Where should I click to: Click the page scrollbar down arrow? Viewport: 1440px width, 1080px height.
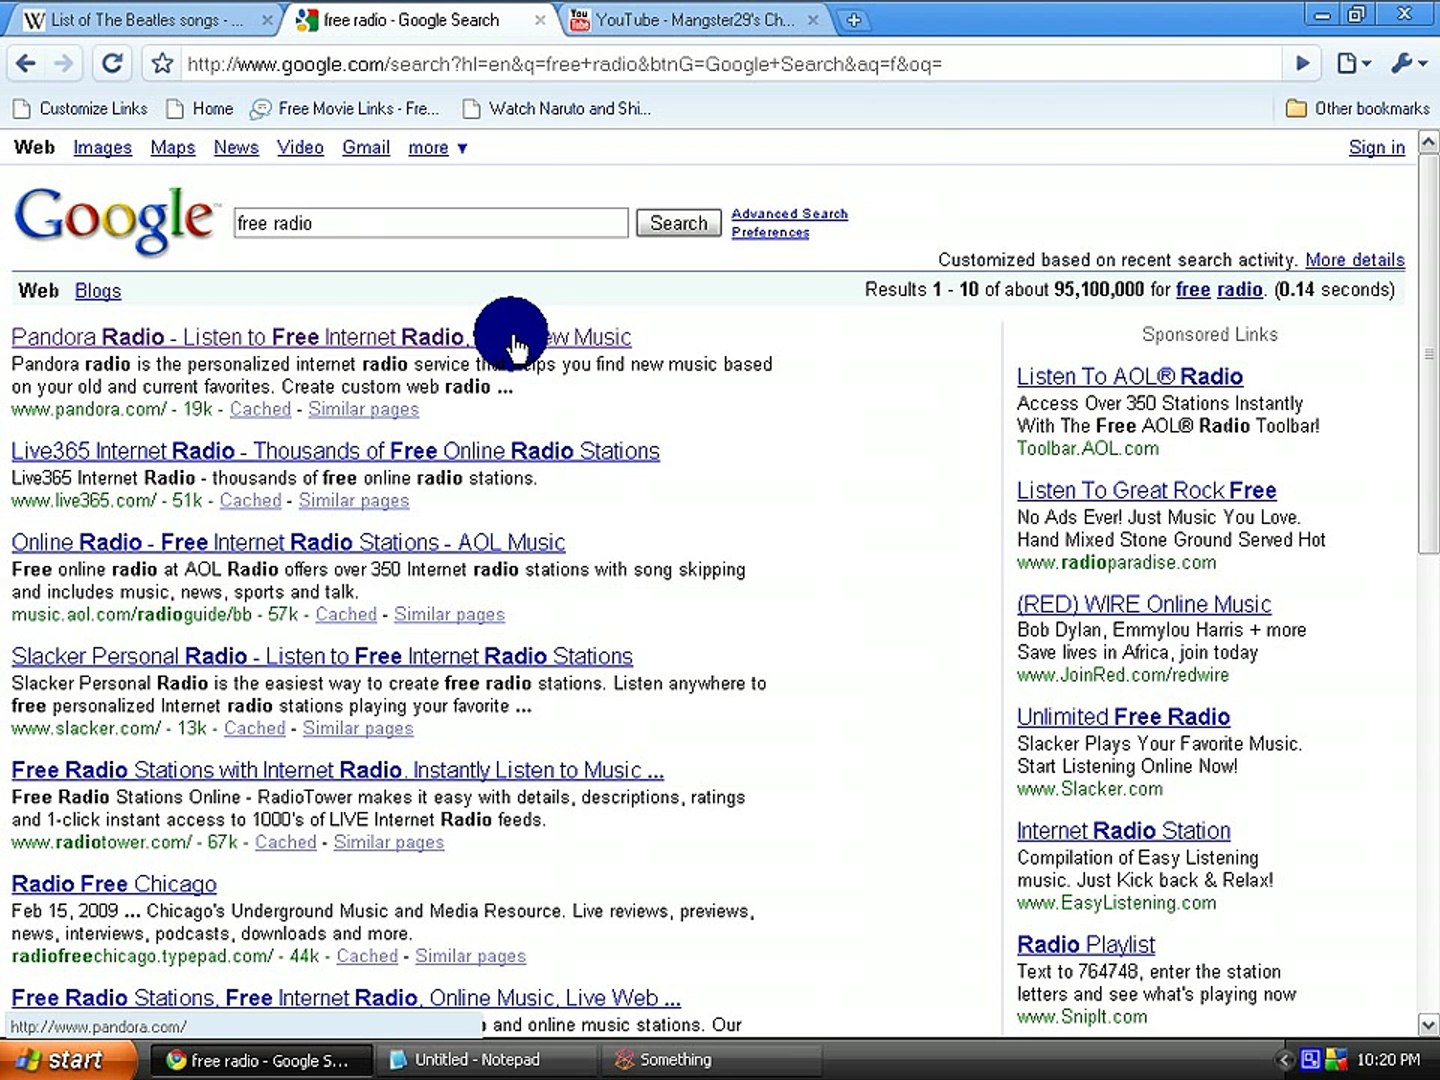[1429, 1024]
